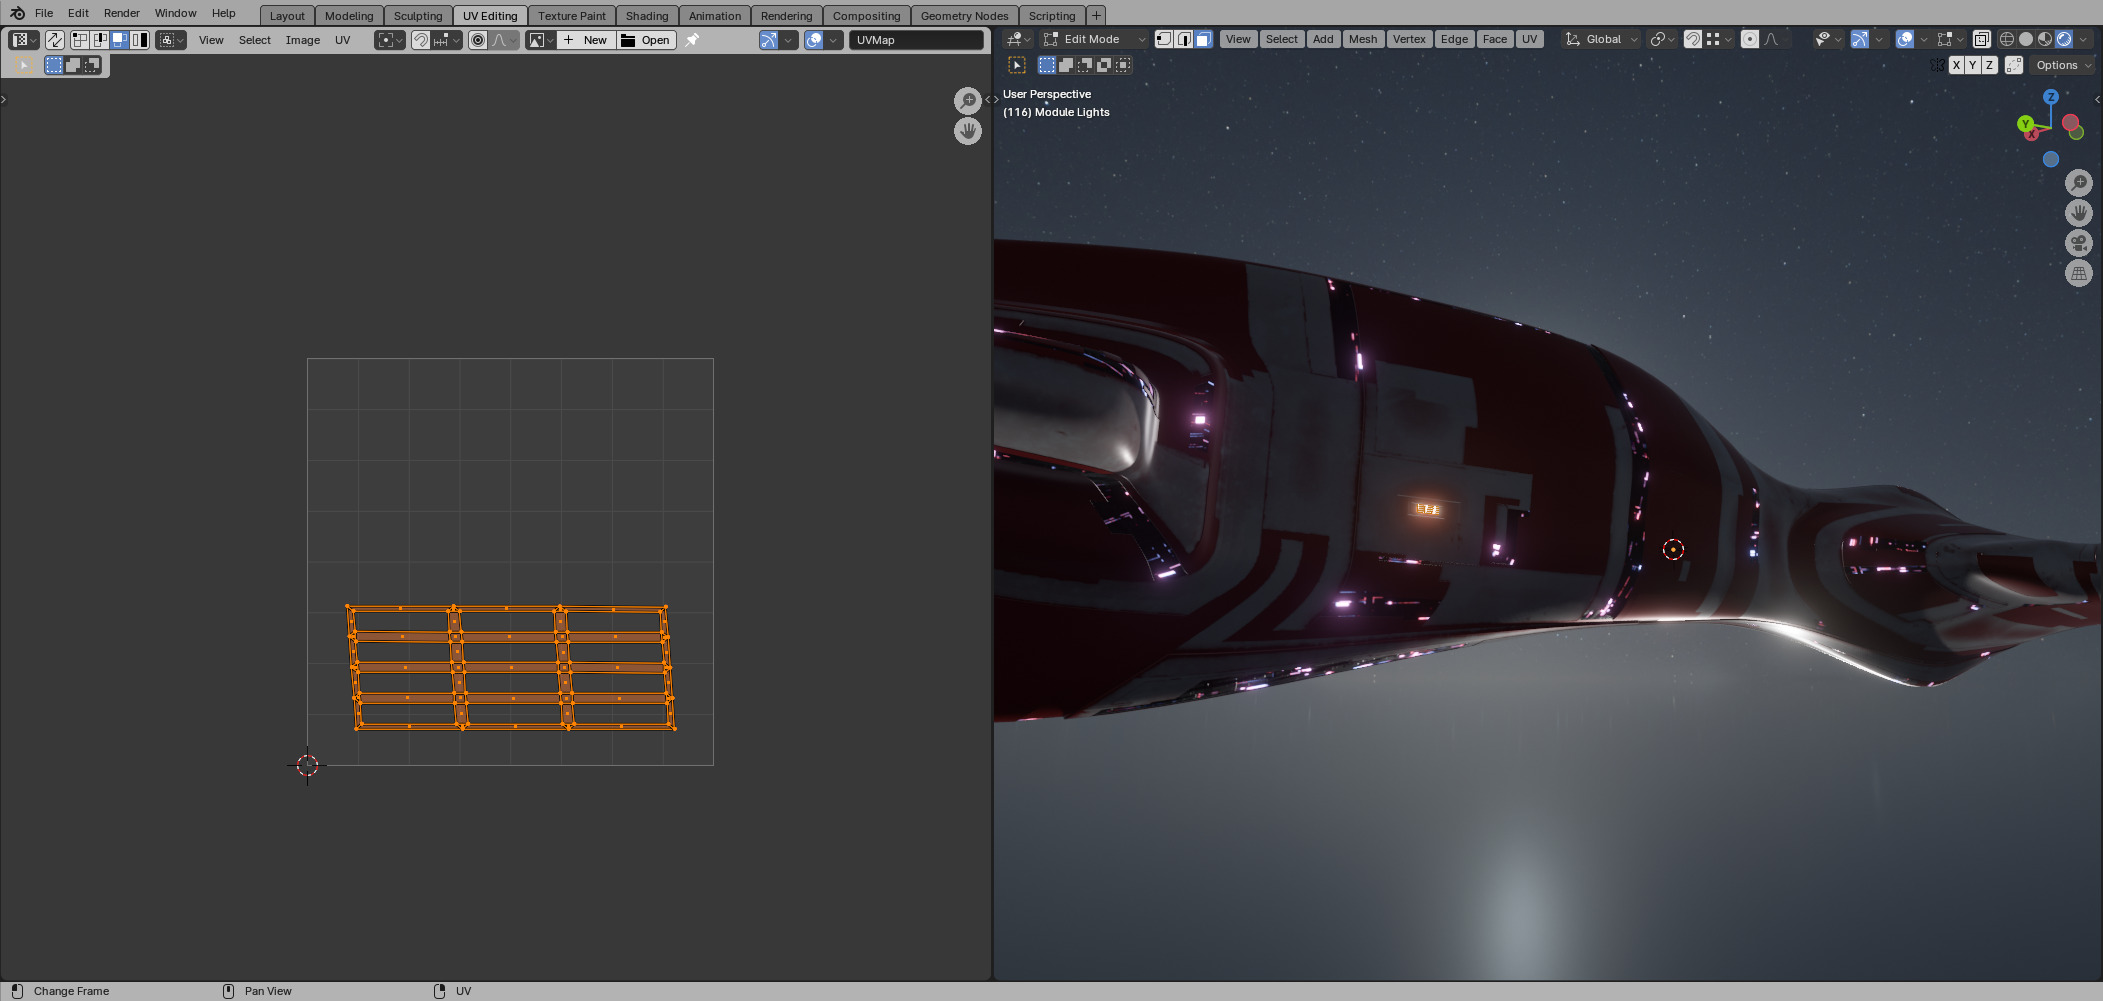Screen dimensions: 2103x1001
Task: Open the UV editor overlays dropdown arrow
Action: pyautogui.click(x=833, y=40)
